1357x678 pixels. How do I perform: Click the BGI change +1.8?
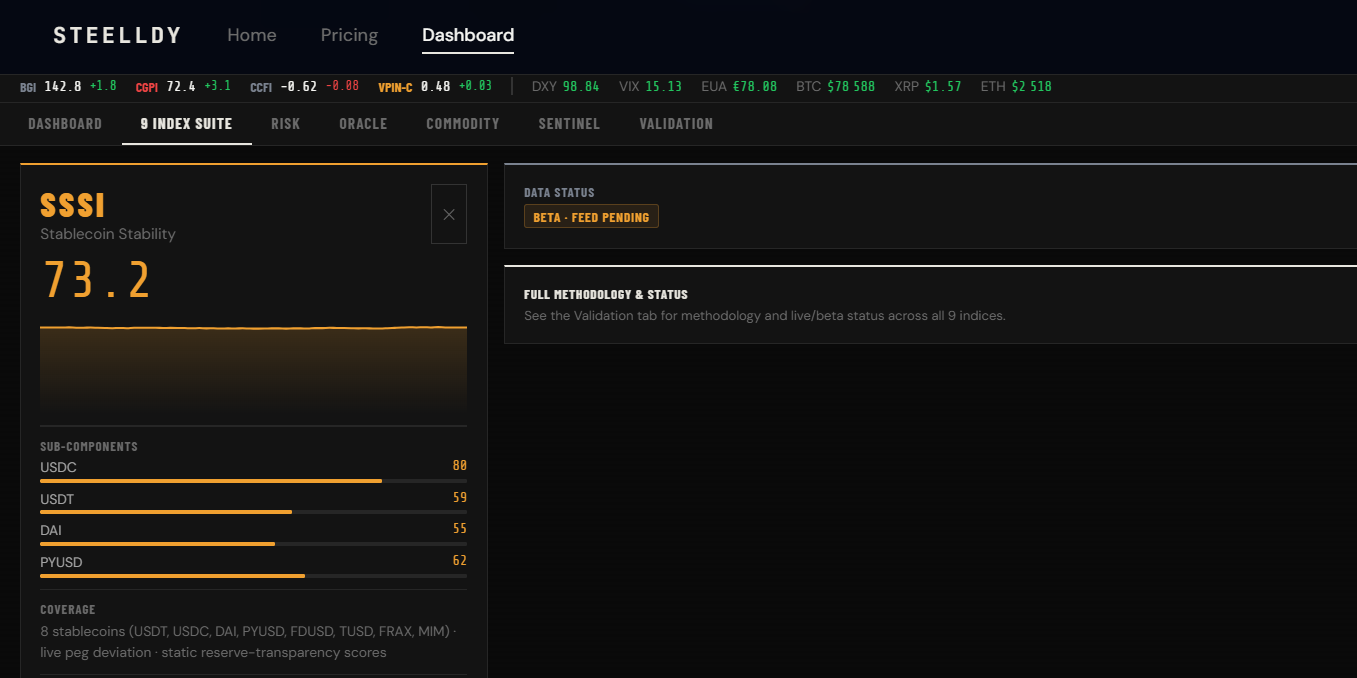pos(103,86)
